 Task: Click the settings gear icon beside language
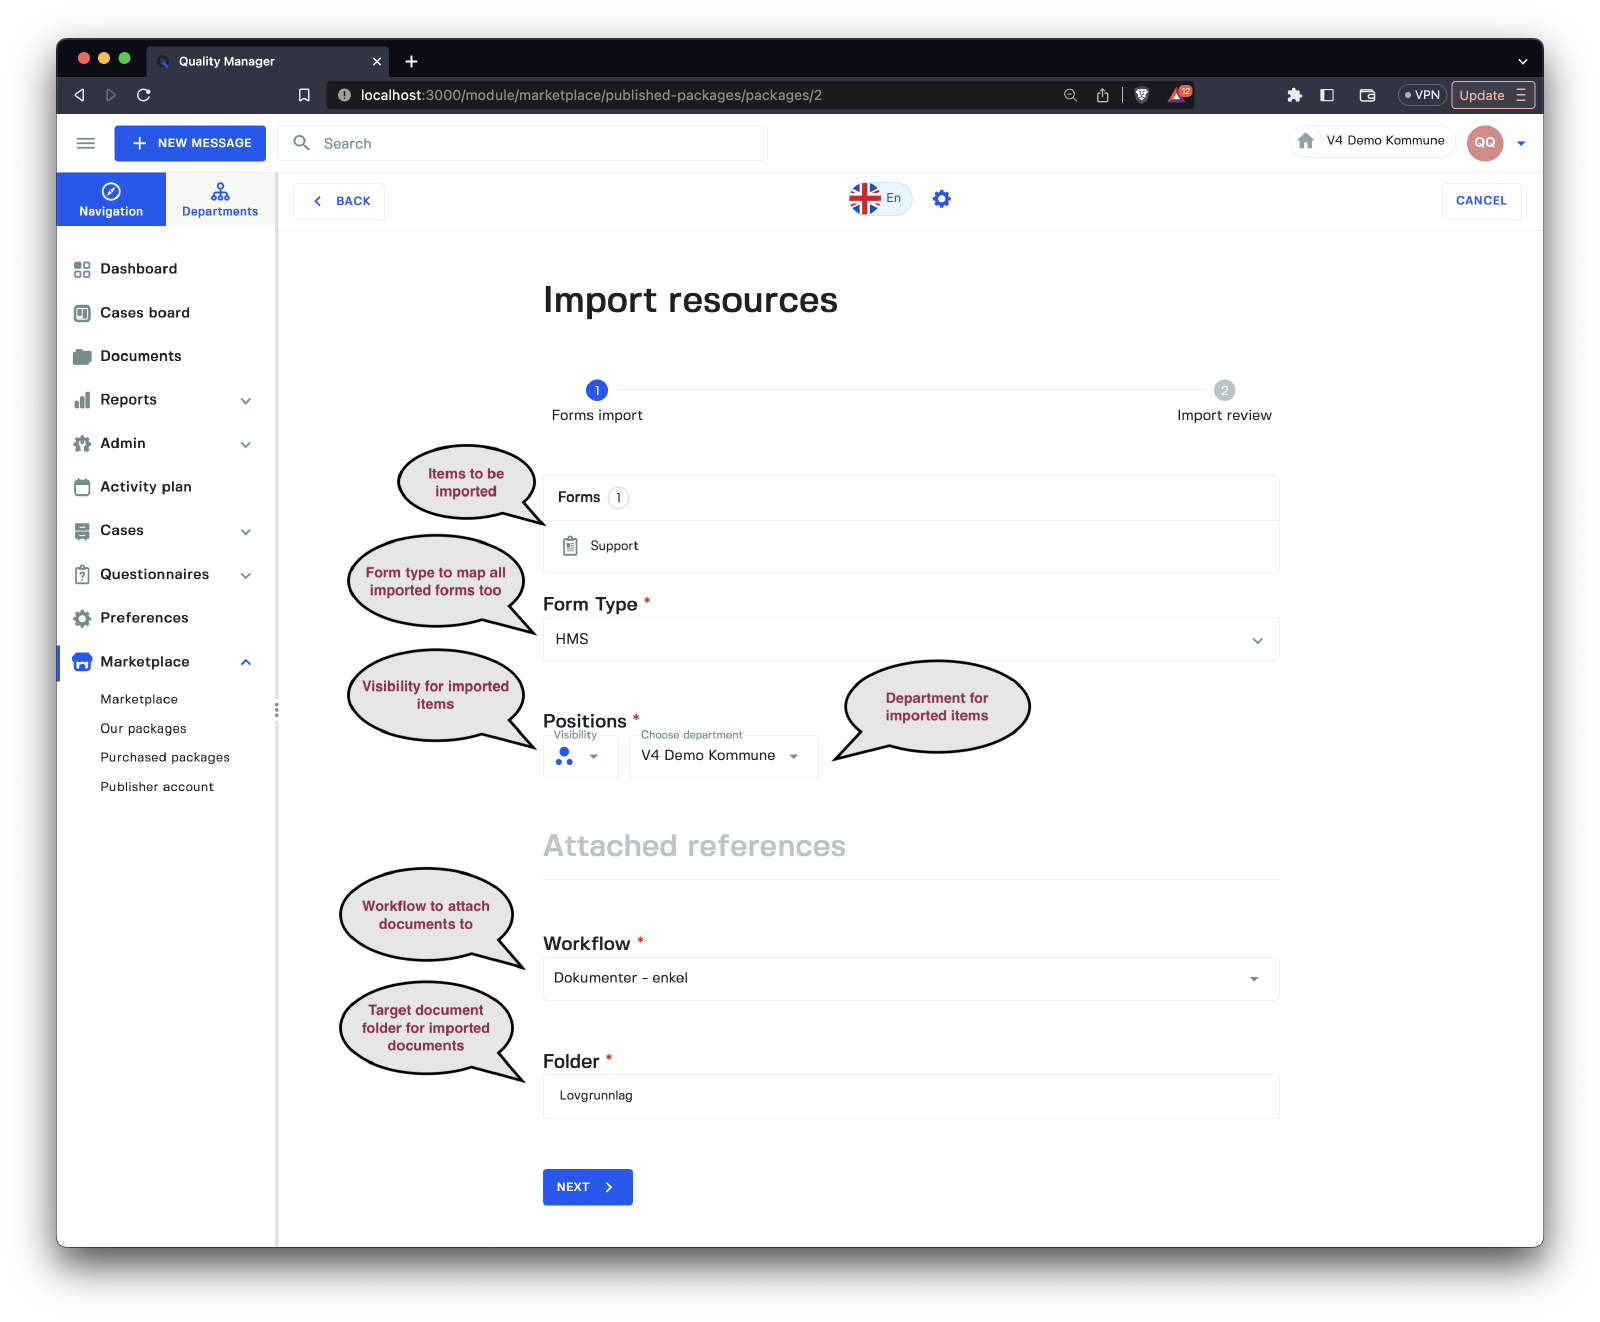941,199
